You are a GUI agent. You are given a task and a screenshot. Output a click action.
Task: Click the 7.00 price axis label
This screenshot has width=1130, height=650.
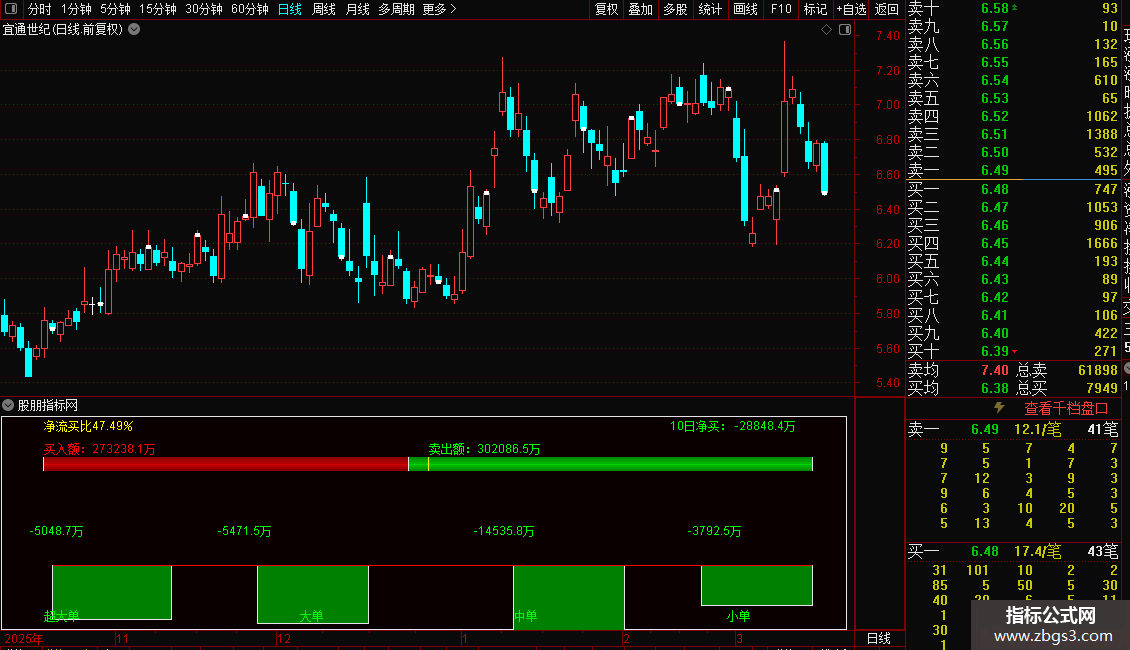point(888,104)
